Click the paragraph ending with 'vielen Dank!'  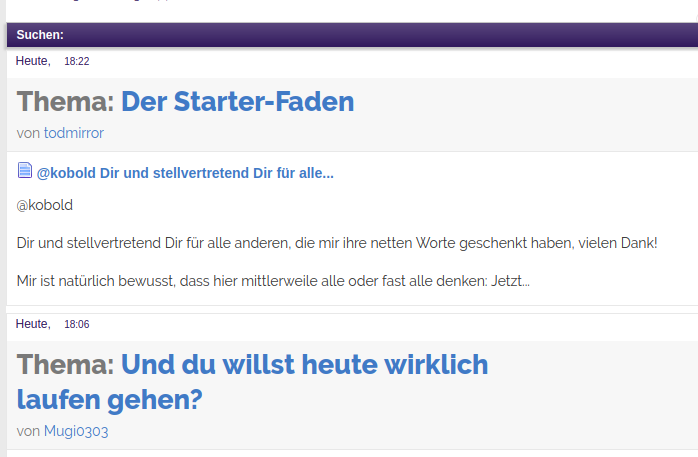[337, 243]
